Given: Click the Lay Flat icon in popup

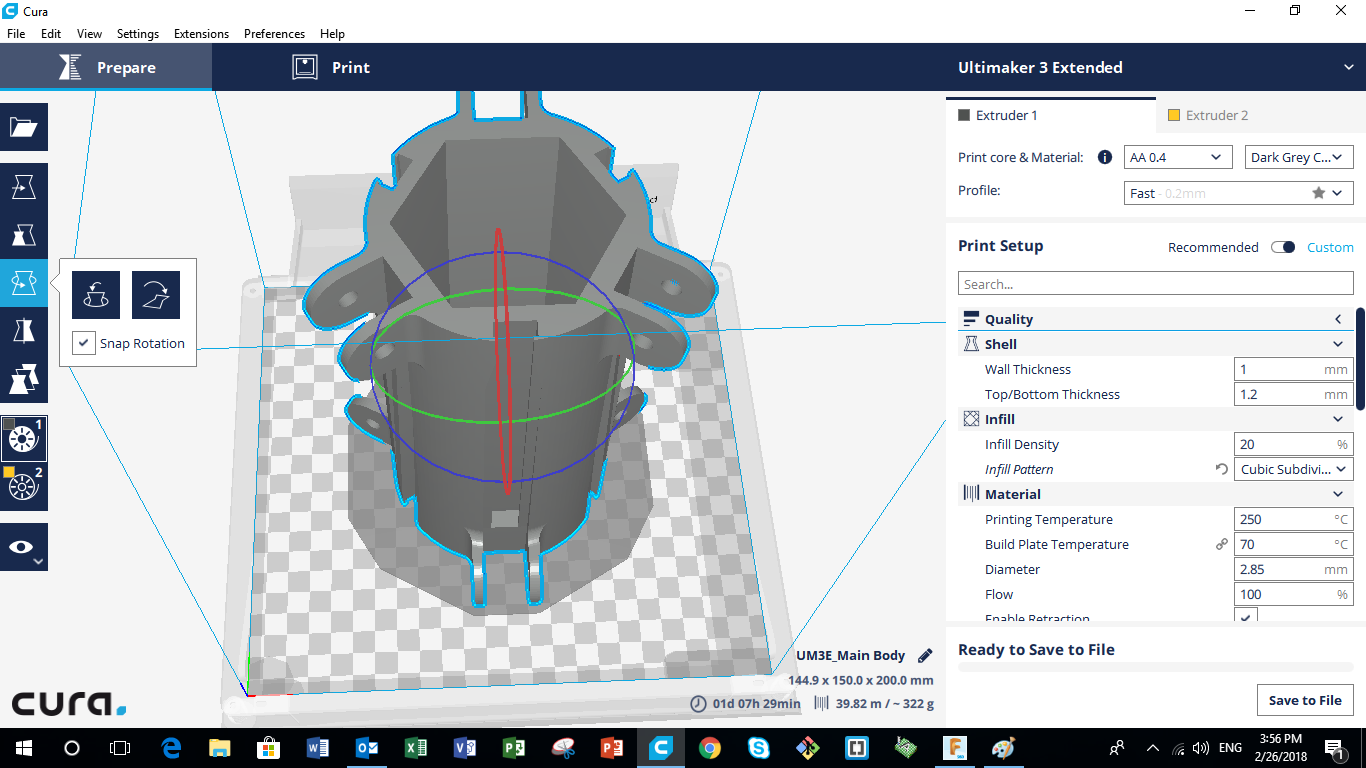Looking at the screenshot, I should 156,295.
